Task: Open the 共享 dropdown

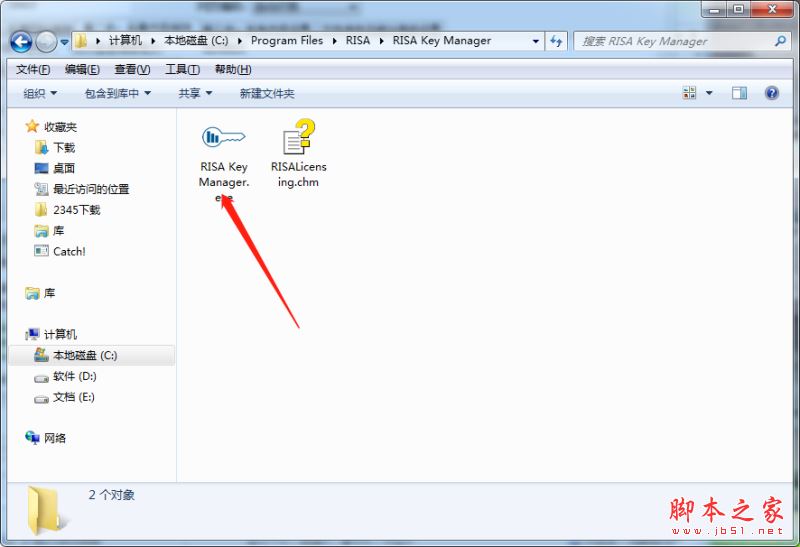Action: tap(195, 93)
